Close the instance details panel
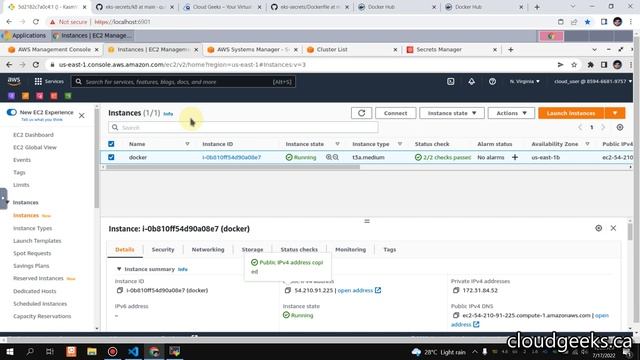 [613, 228]
